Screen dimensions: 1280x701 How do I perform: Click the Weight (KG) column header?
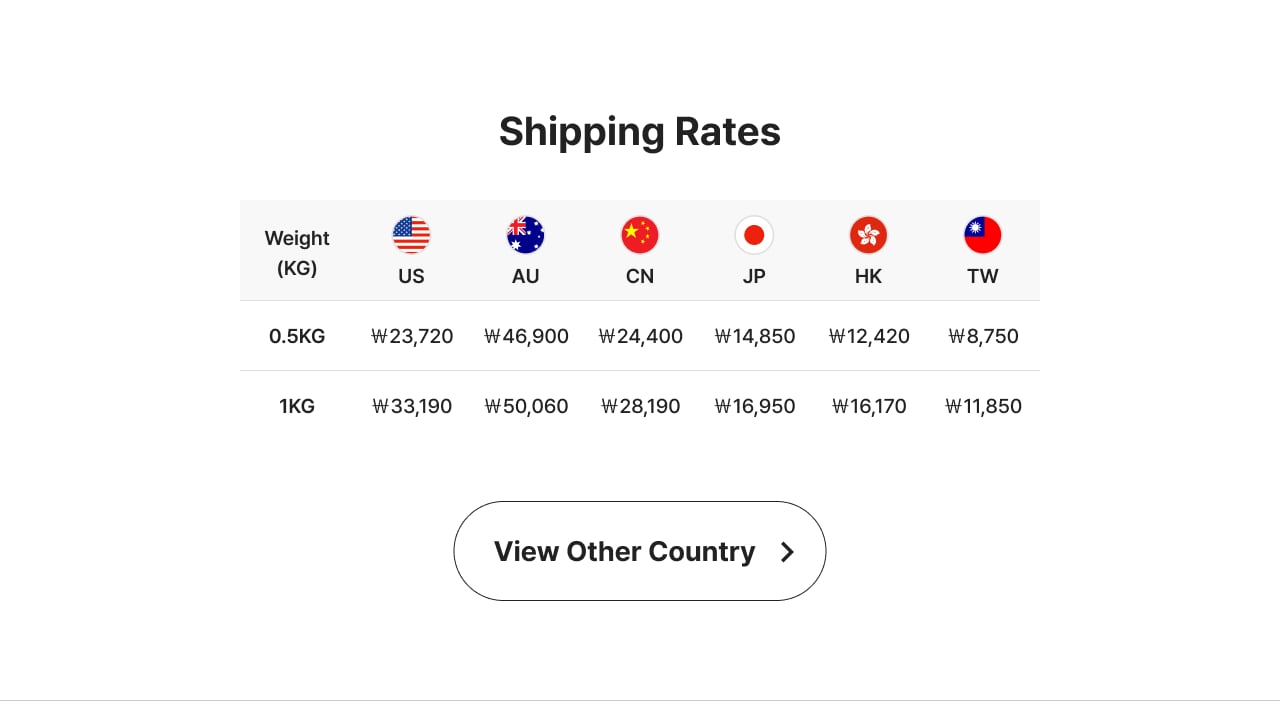pos(297,252)
